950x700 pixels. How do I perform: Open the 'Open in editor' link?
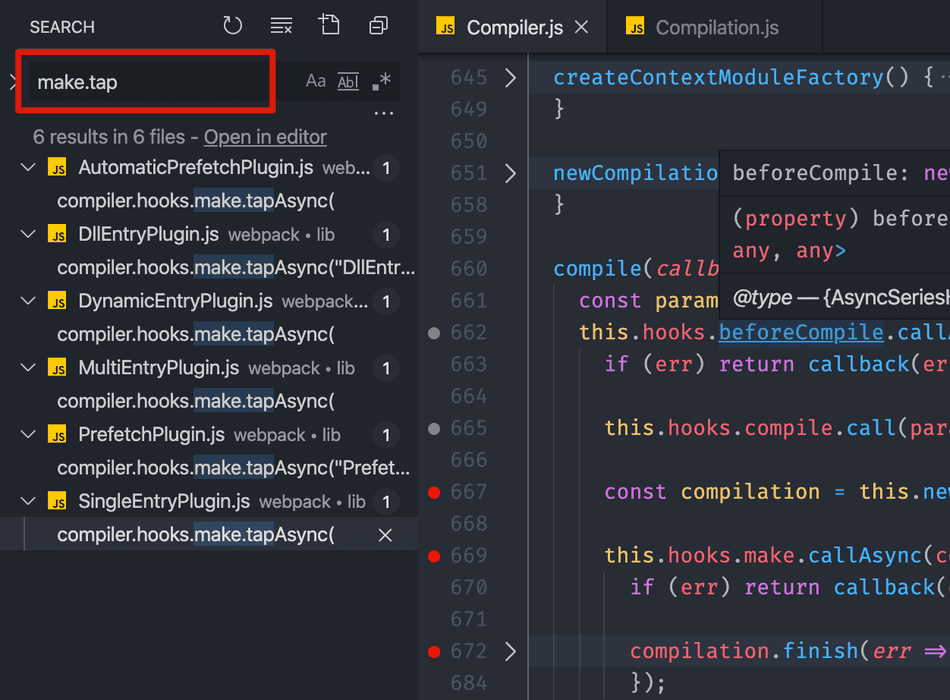(x=265, y=137)
